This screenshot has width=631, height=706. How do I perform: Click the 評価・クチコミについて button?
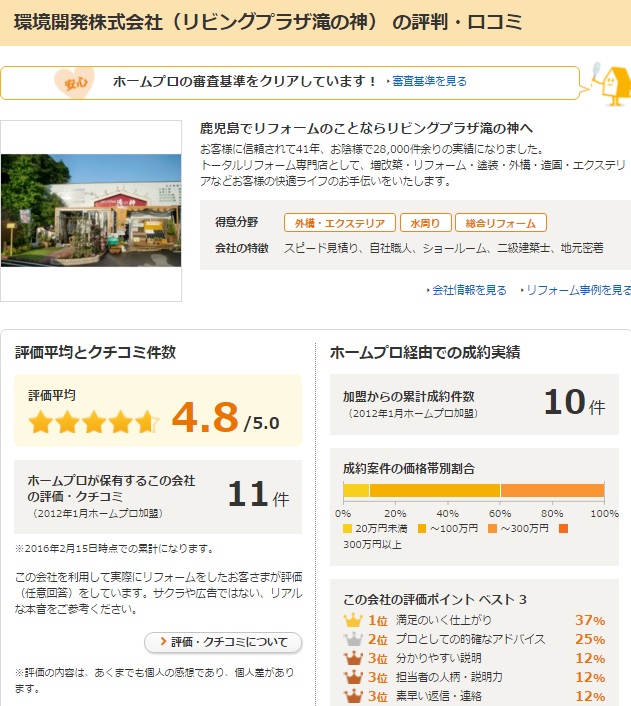click(223, 642)
